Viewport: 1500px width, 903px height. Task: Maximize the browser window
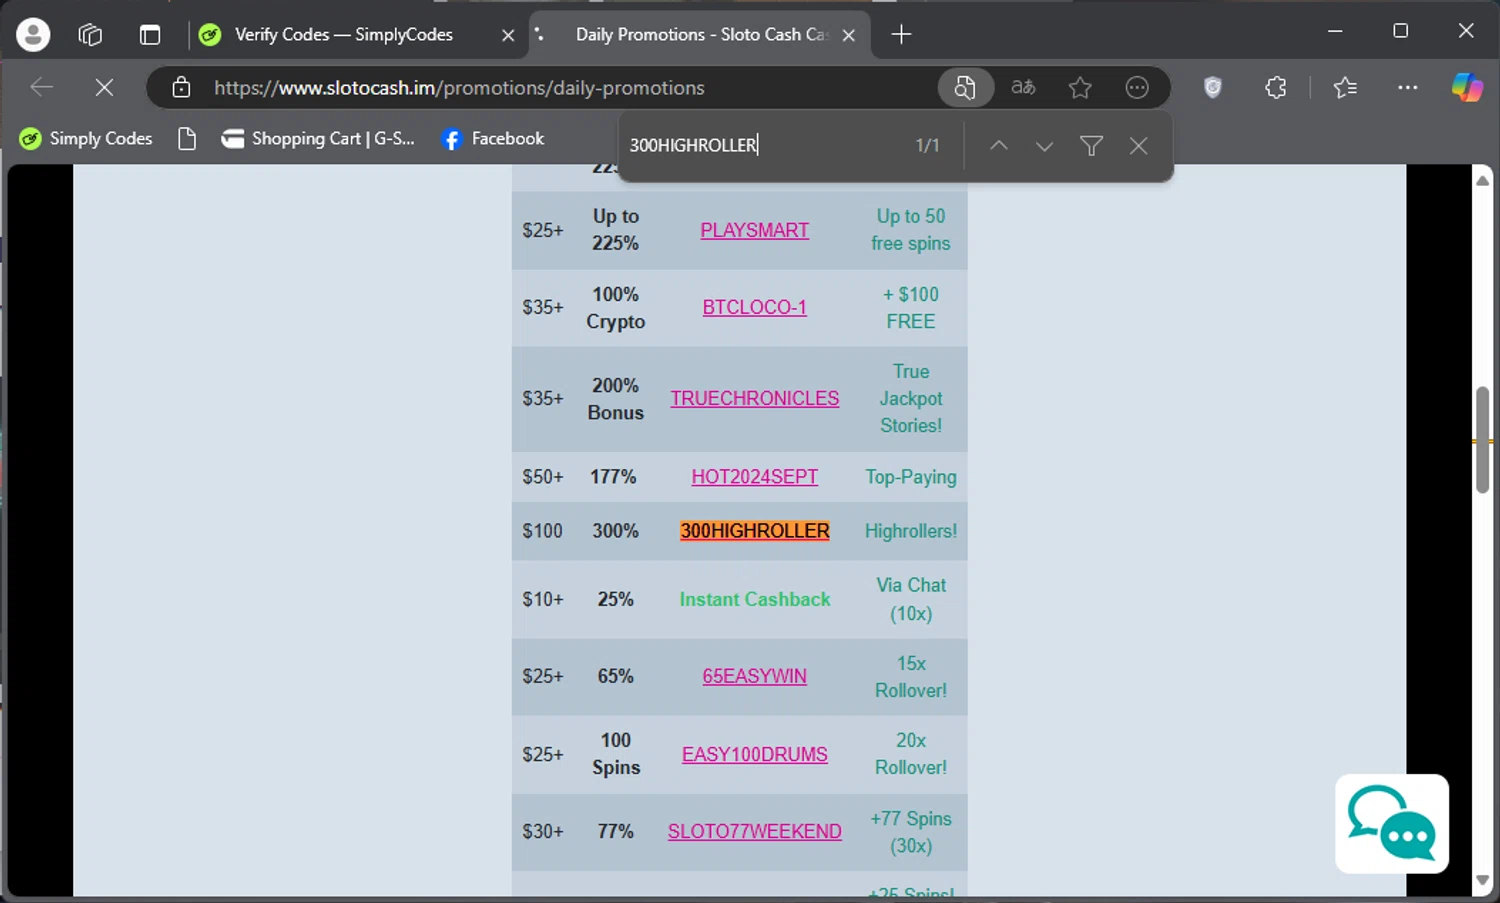pos(1401,31)
